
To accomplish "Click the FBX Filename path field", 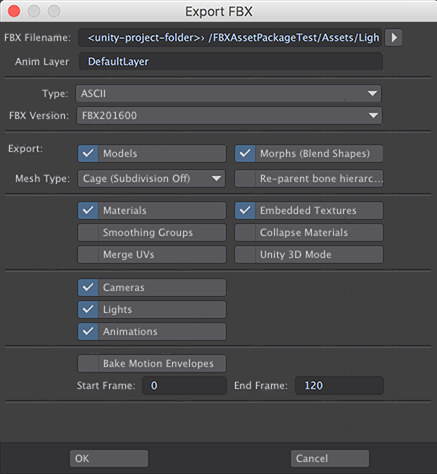I will point(230,37).
